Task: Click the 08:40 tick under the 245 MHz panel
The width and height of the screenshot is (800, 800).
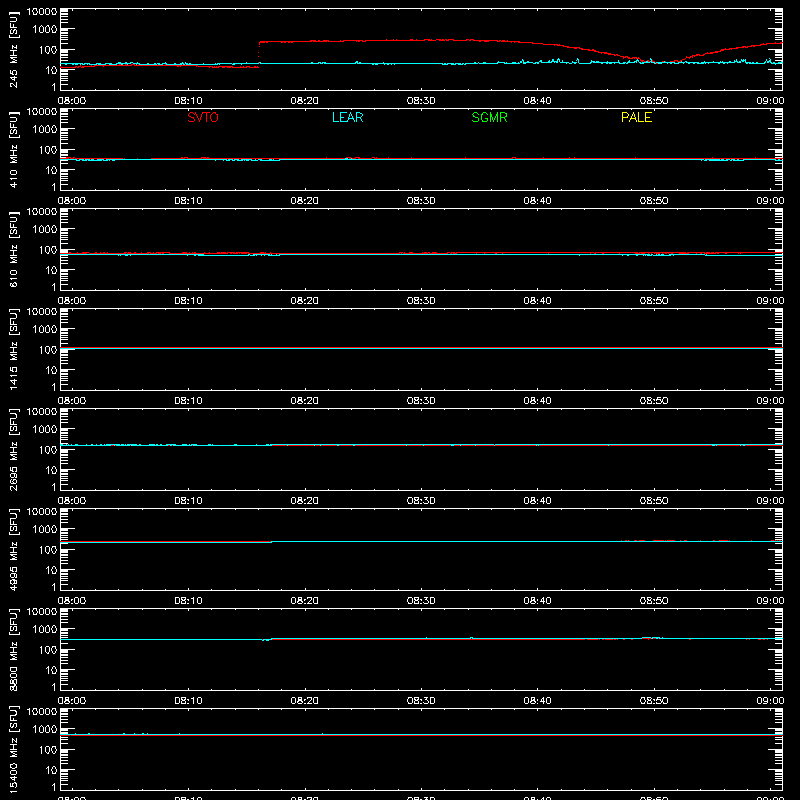Action: pyautogui.click(x=537, y=101)
